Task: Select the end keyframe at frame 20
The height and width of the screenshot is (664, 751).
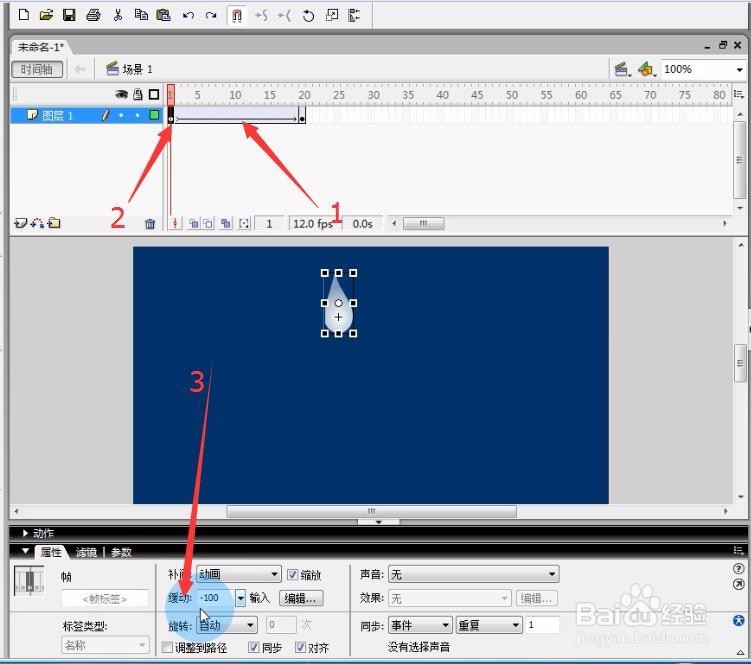Action: [x=302, y=115]
